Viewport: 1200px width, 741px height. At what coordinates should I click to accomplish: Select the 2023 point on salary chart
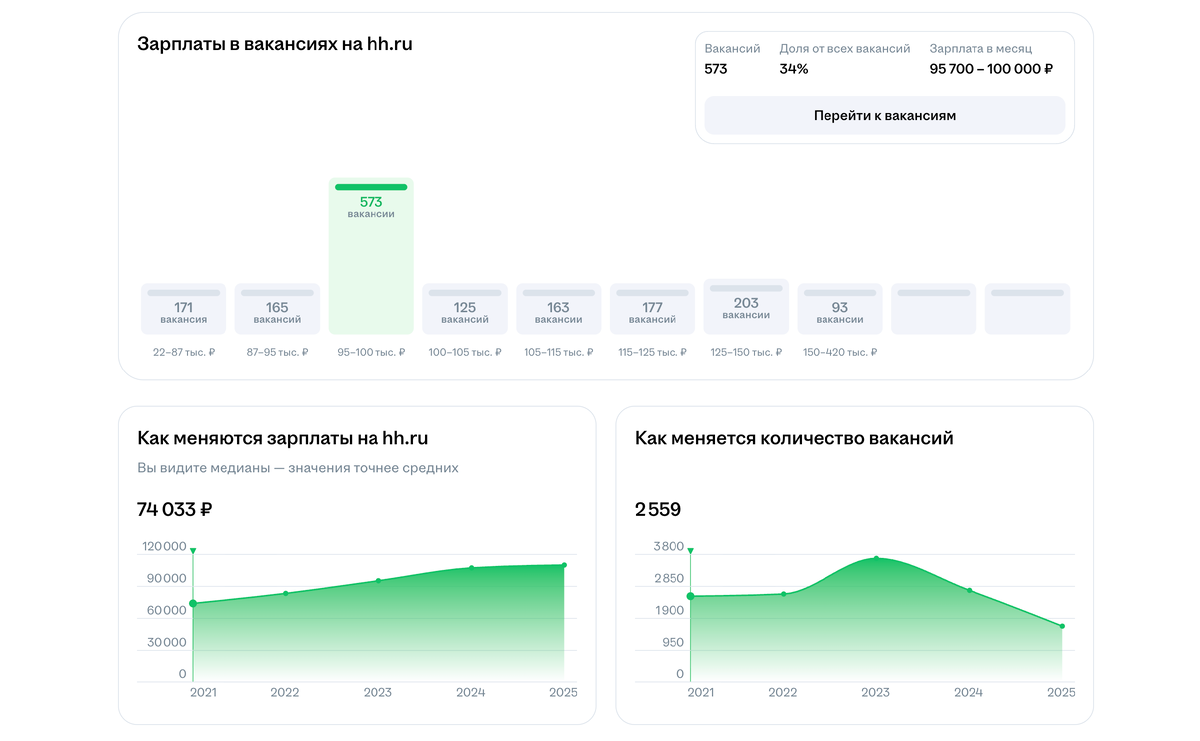pos(378,580)
